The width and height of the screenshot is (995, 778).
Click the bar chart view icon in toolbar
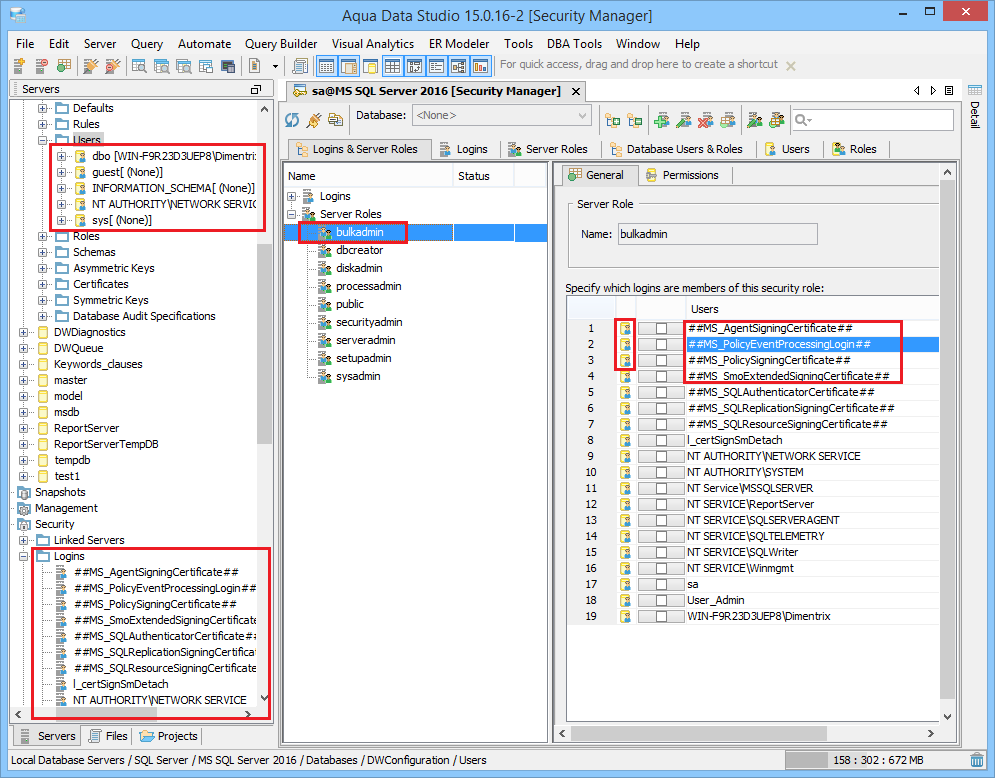(x=480, y=65)
